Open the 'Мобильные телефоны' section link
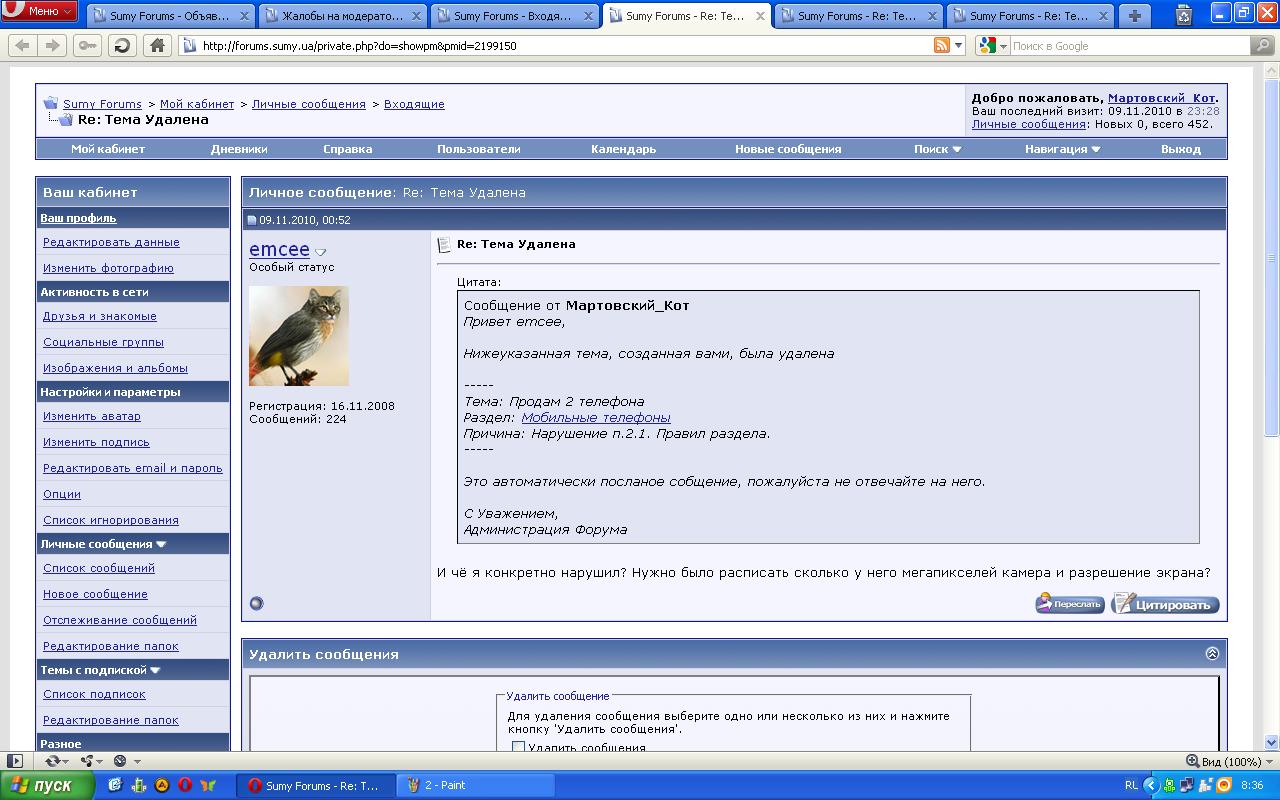This screenshot has width=1280, height=800. (595, 417)
